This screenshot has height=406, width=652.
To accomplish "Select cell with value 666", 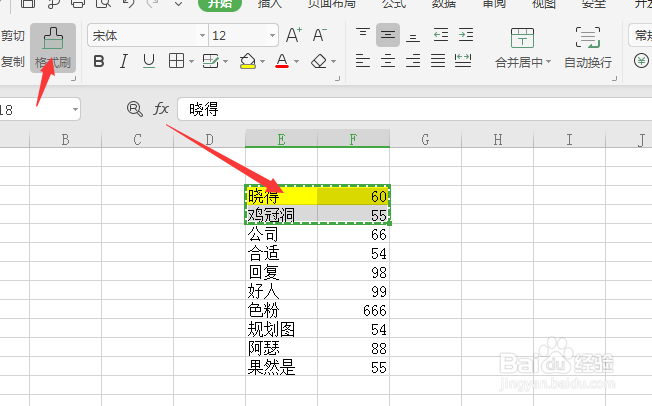I will tap(353, 310).
